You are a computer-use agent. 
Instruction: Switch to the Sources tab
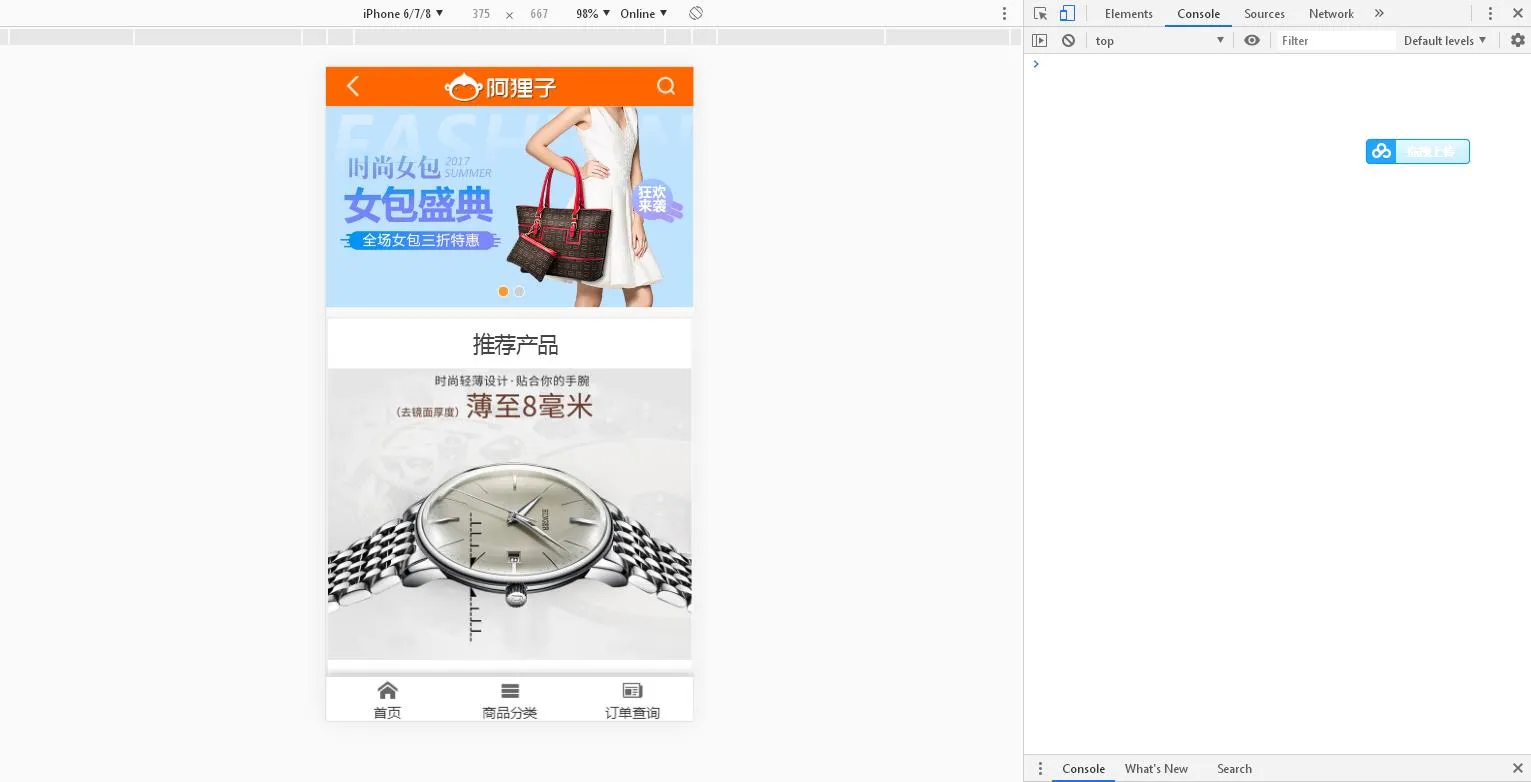[1264, 13]
